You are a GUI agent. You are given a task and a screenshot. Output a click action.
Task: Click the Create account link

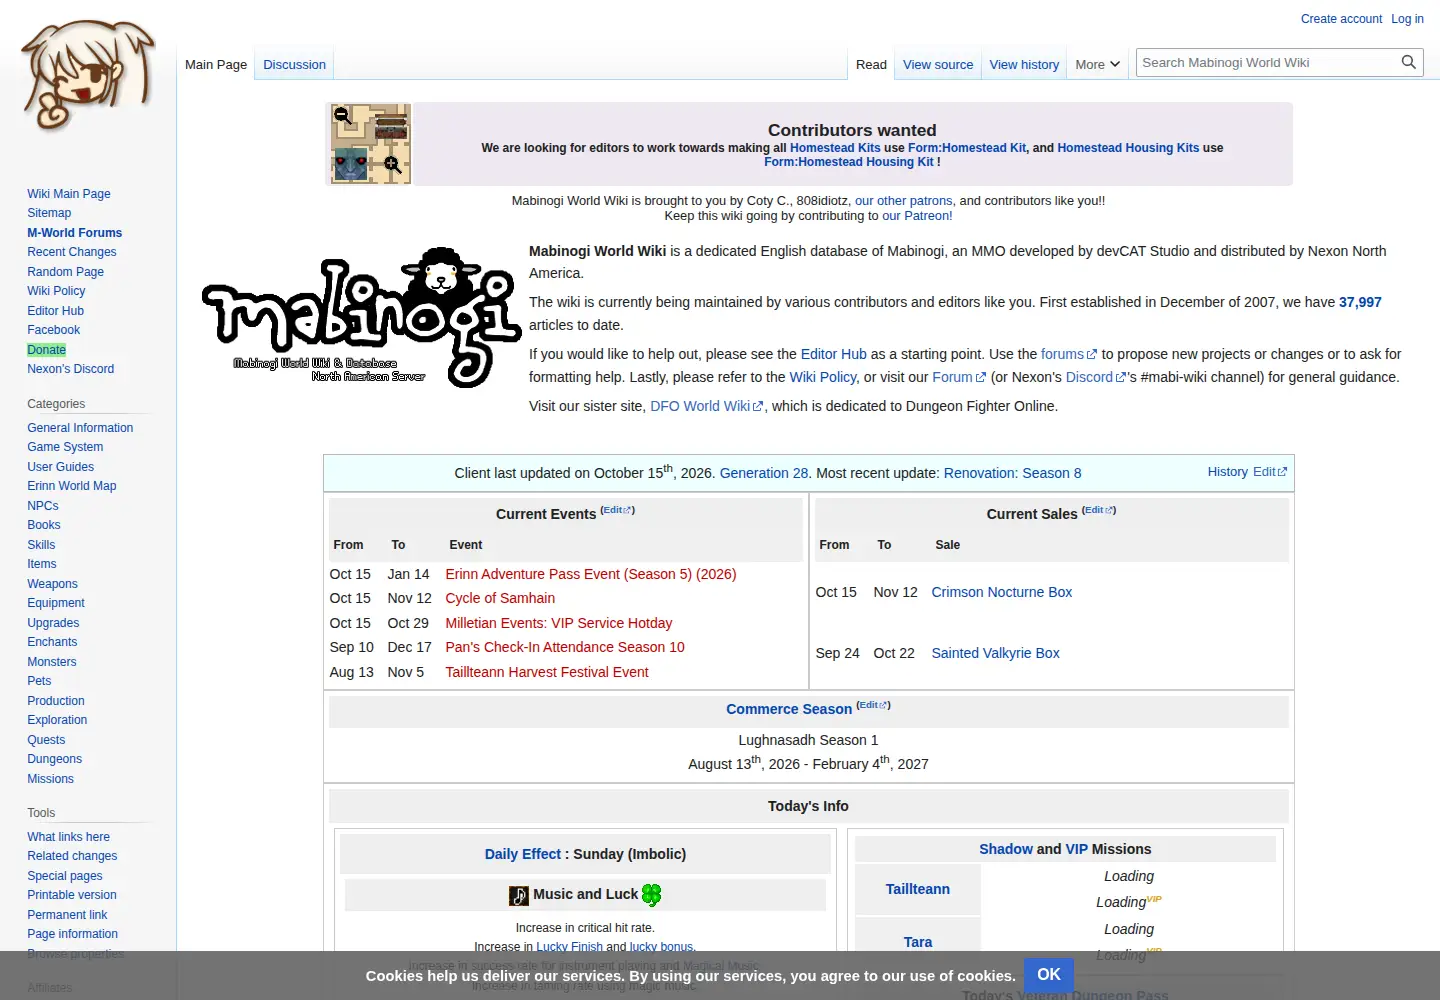pyautogui.click(x=1341, y=19)
